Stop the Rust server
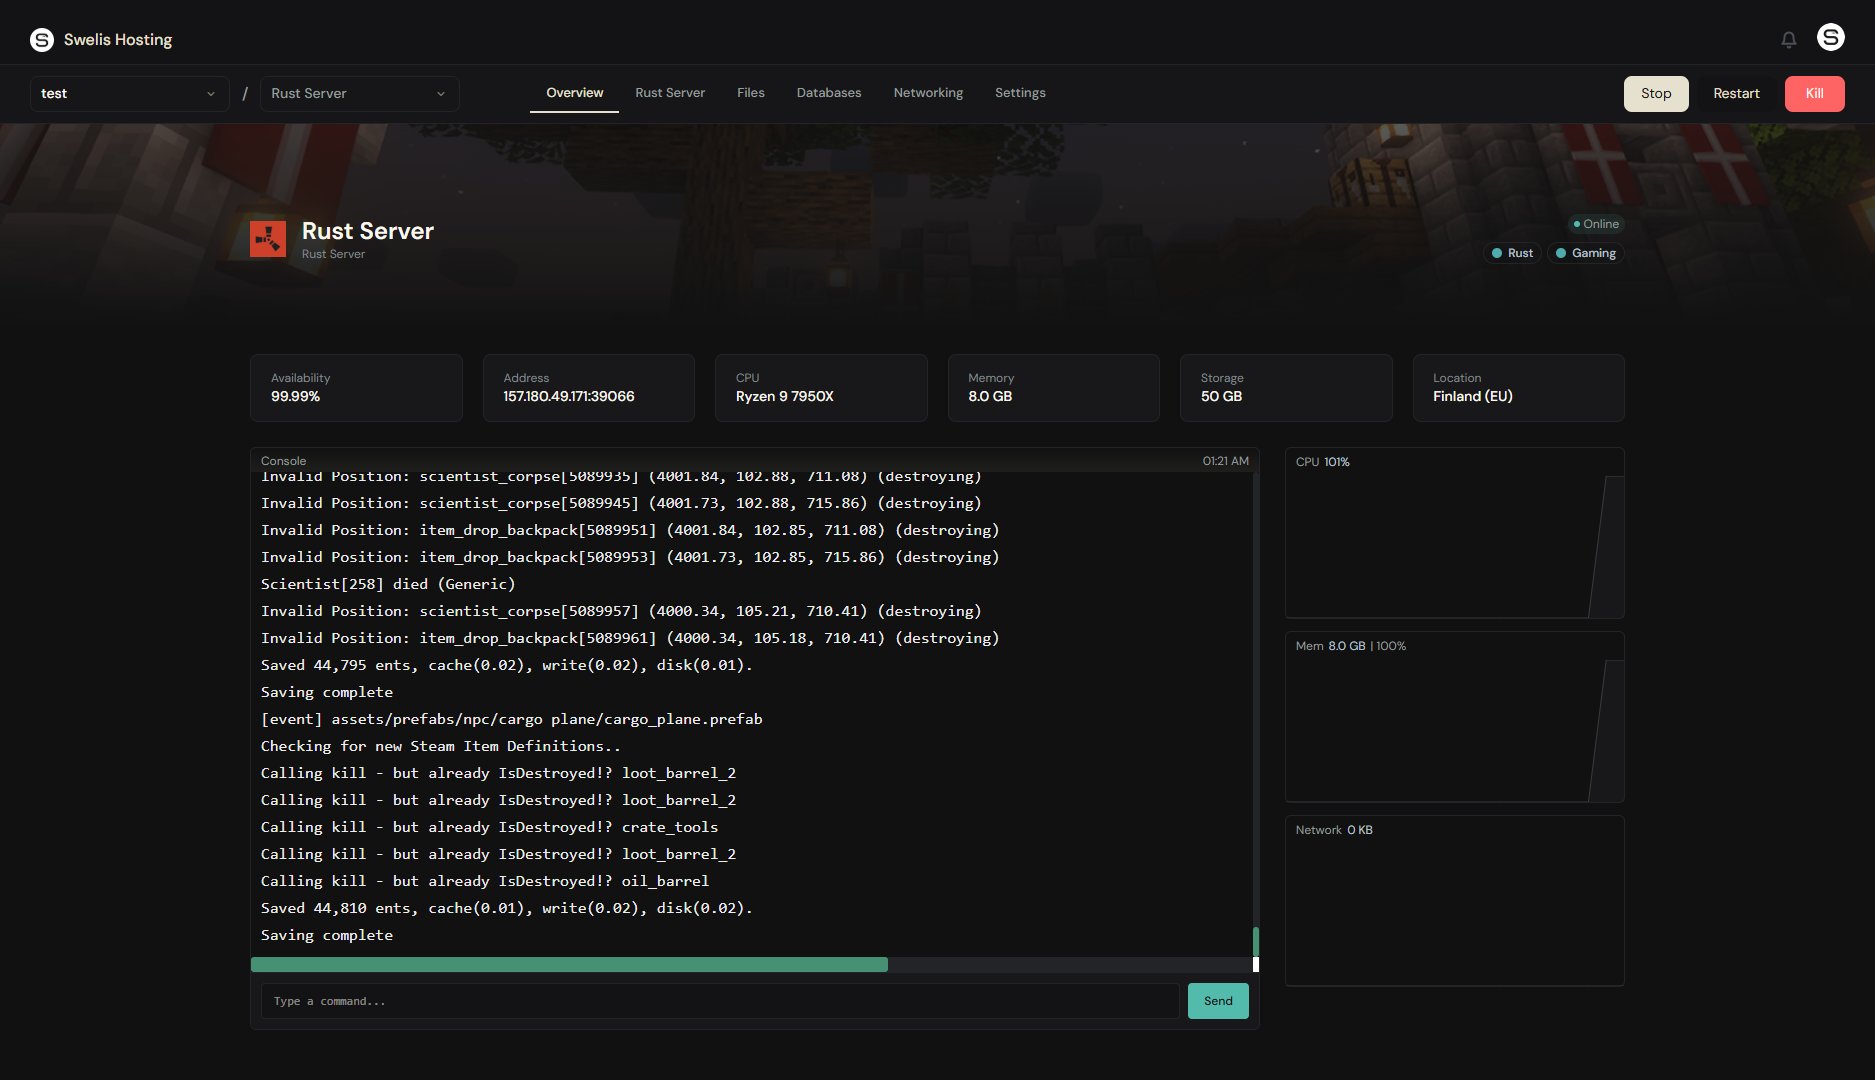 pyautogui.click(x=1655, y=93)
